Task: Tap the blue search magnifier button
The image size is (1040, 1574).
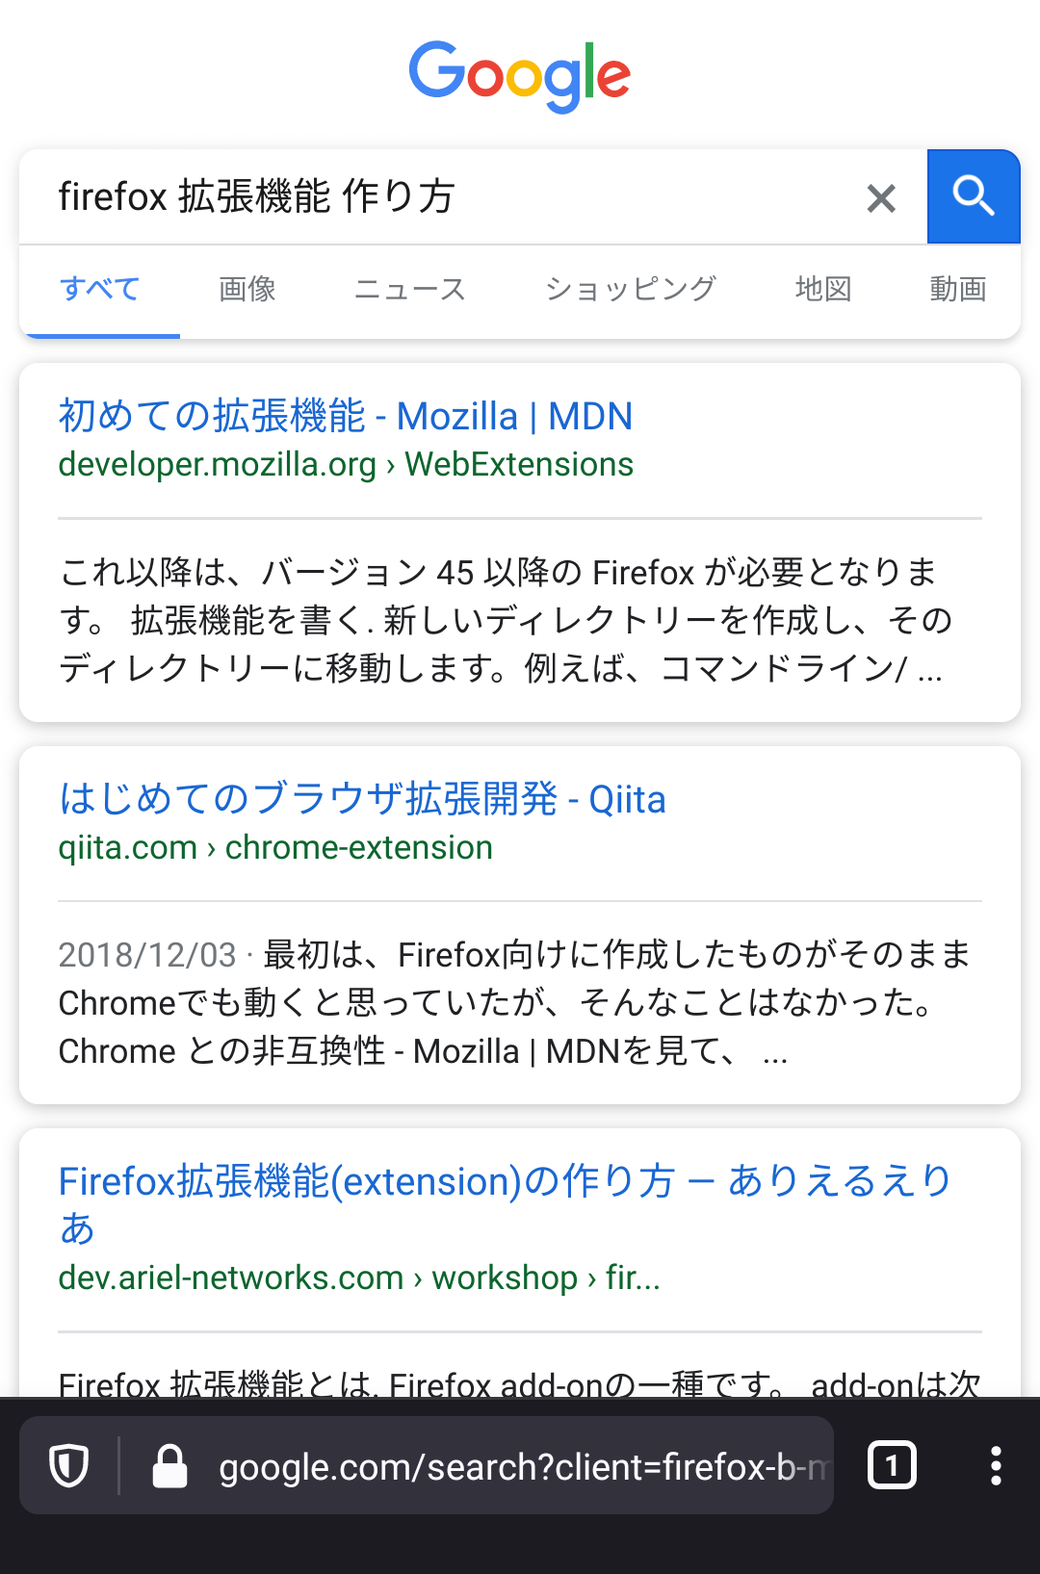Action: point(973,196)
